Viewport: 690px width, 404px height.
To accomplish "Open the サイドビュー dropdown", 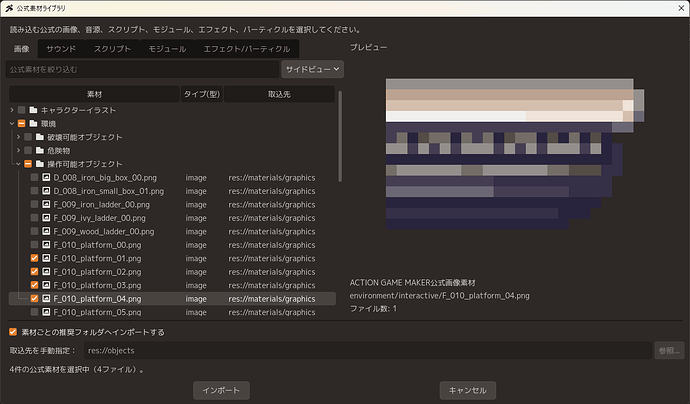I will 312,69.
